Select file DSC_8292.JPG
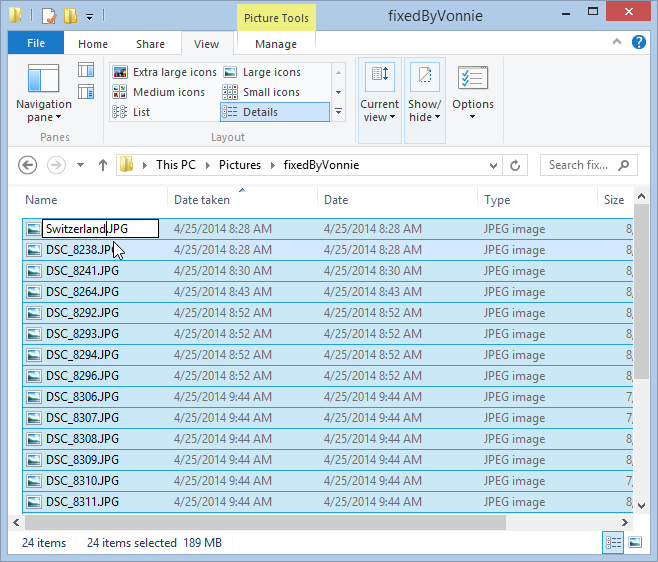The image size is (658, 562). 328,313
